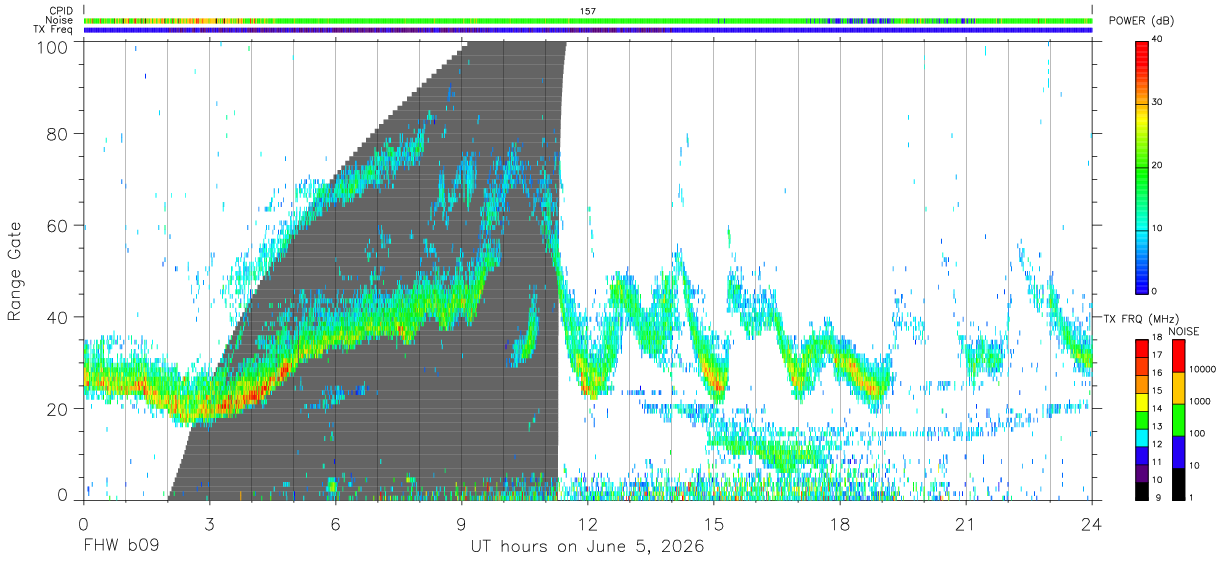Click the 'CPID' label at top left
This screenshot has width=1228, height=567.
[61, 11]
